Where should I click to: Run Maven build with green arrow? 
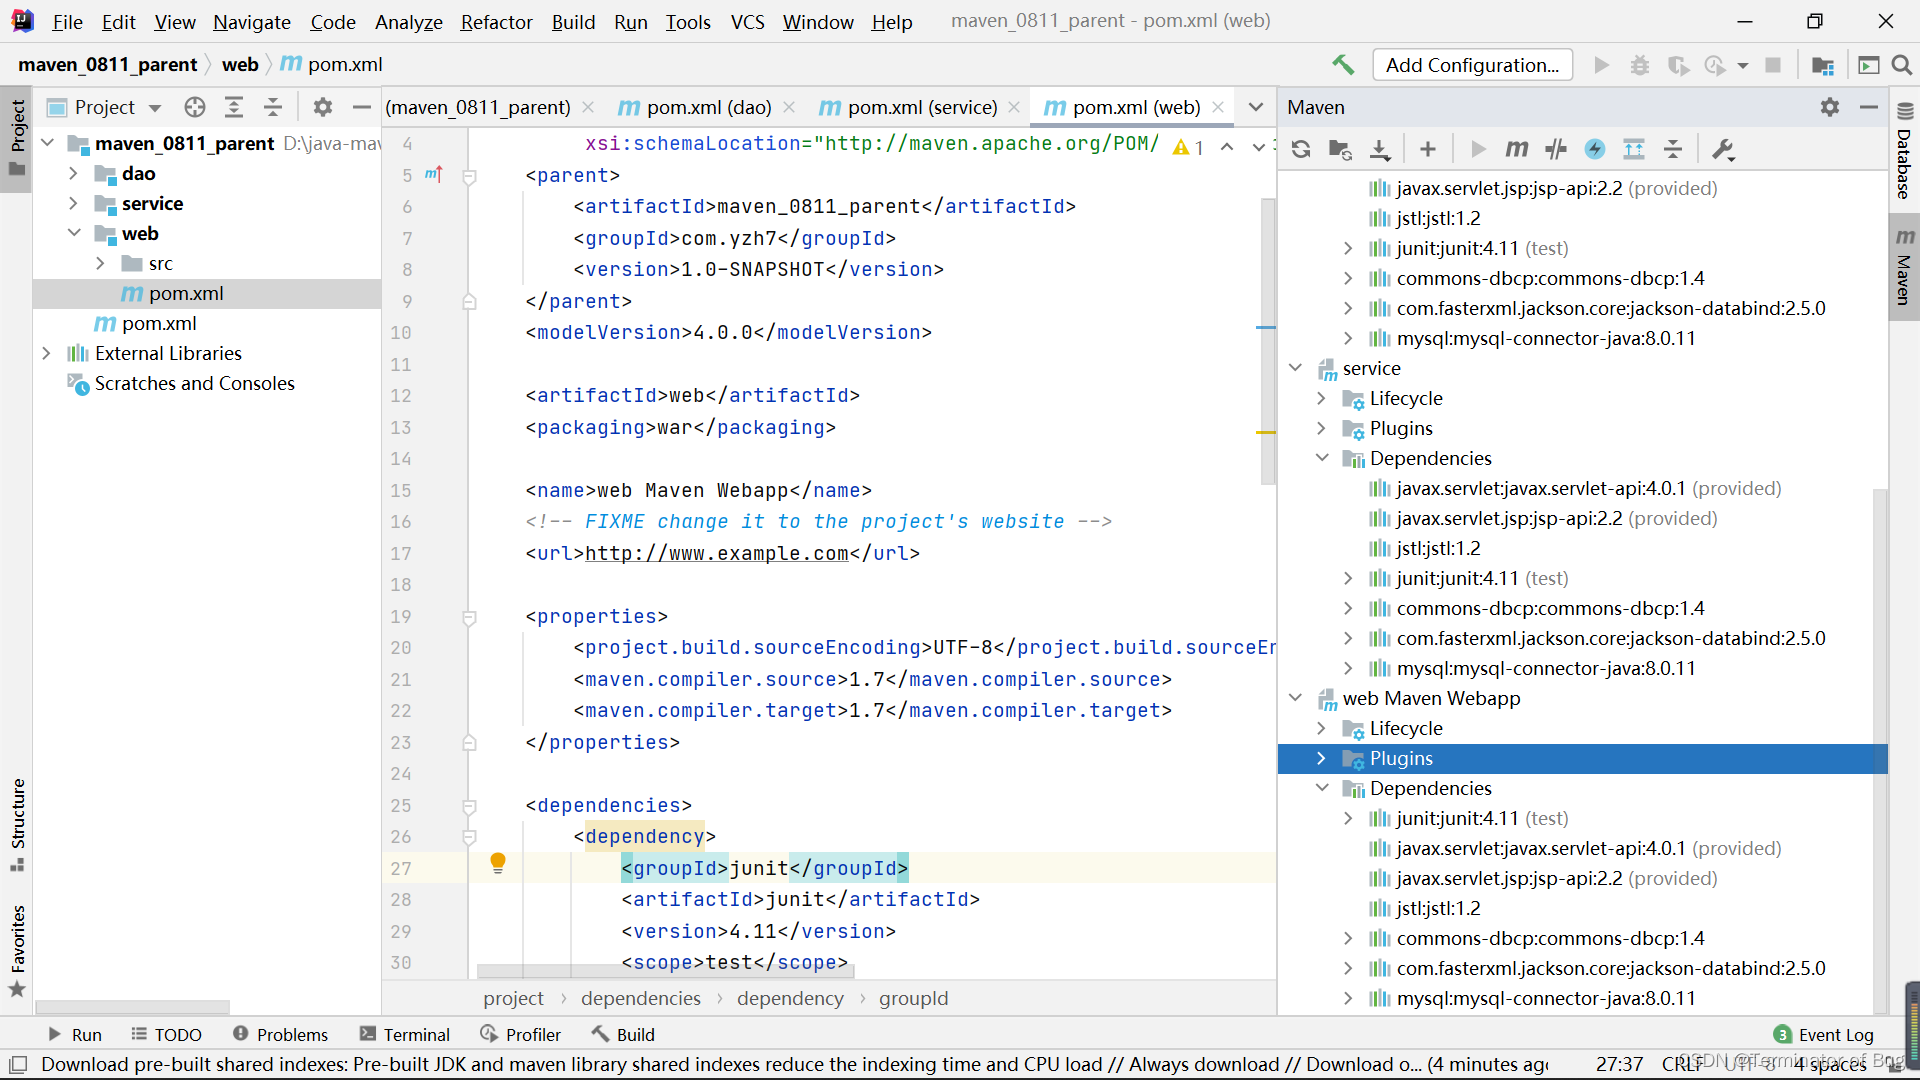tap(1478, 149)
